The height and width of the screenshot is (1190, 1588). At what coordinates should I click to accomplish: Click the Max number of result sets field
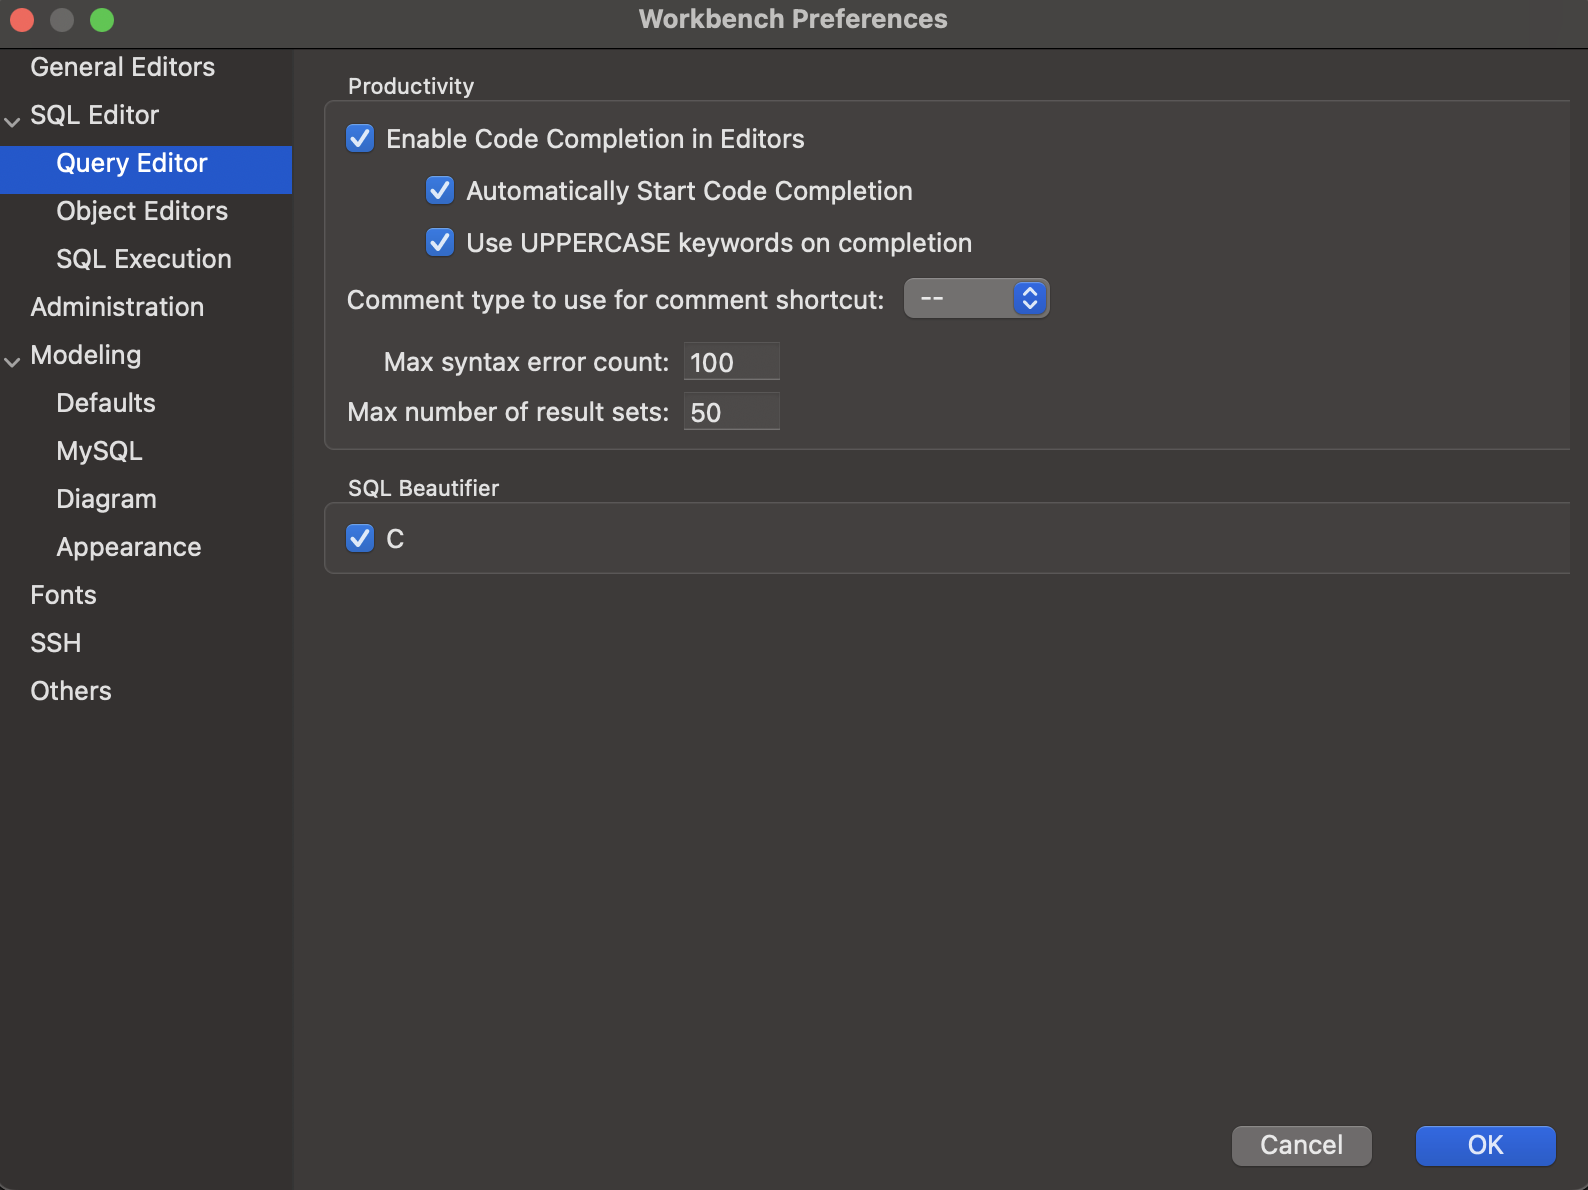click(732, 411)
